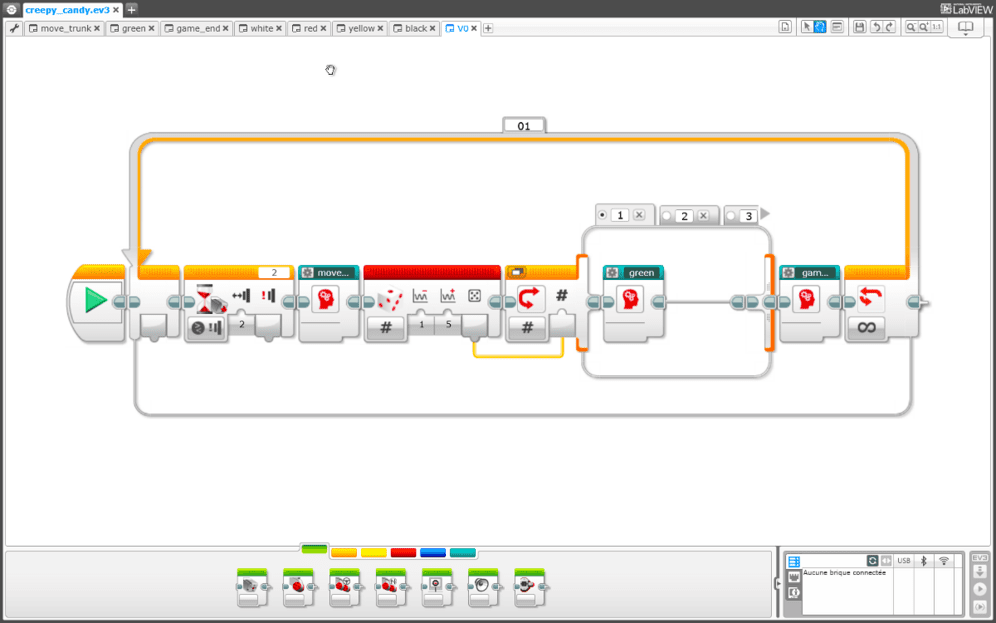The height and width of the screenshot is (623, 996).
Task: Click the random dice block icon
Action: (389, 298)
